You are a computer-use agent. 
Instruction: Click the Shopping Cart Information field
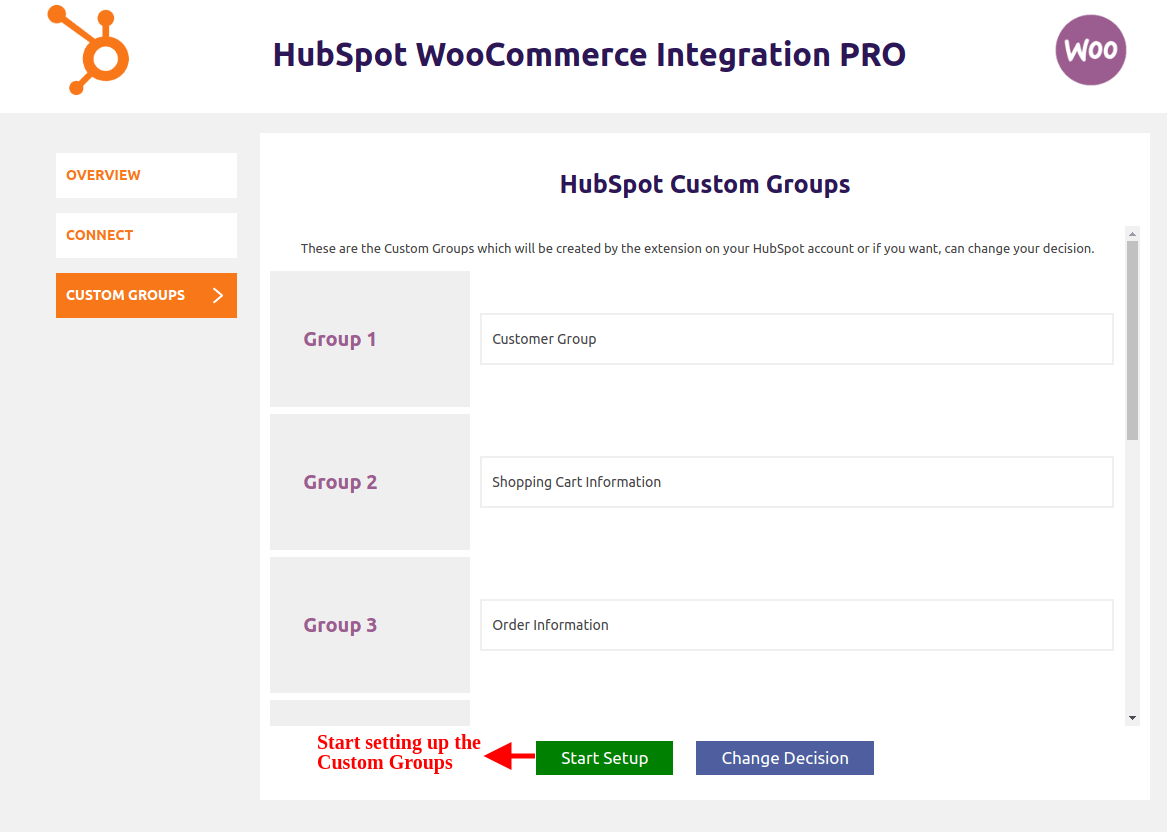[796, 482]
